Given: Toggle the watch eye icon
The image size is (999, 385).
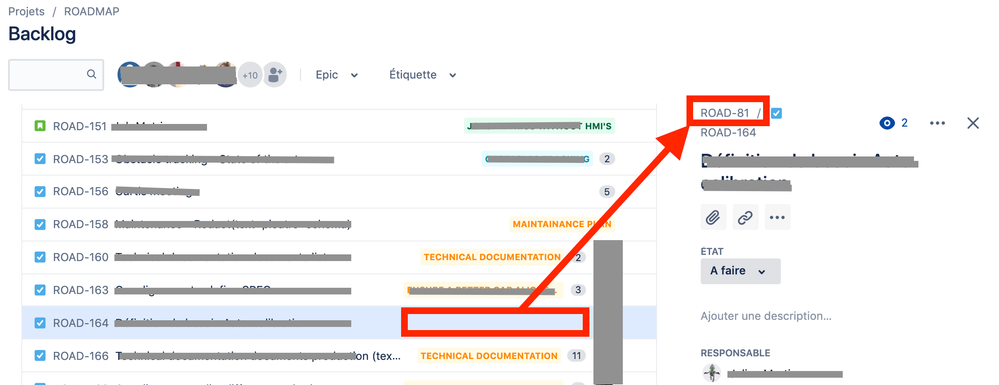Looking at the screenshot, I should (x=887, y=123).
